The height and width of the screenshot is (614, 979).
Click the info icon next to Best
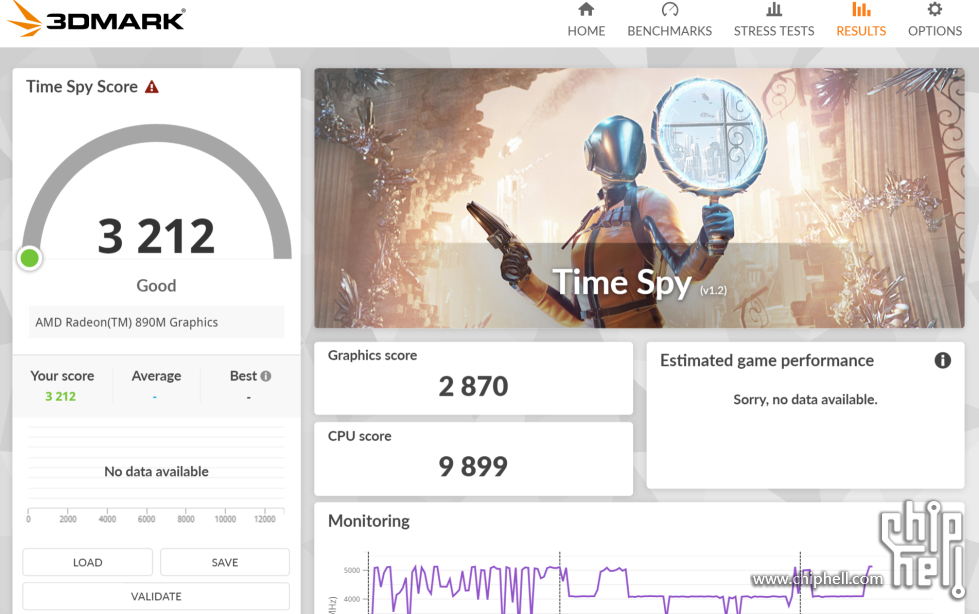[266, 376]
